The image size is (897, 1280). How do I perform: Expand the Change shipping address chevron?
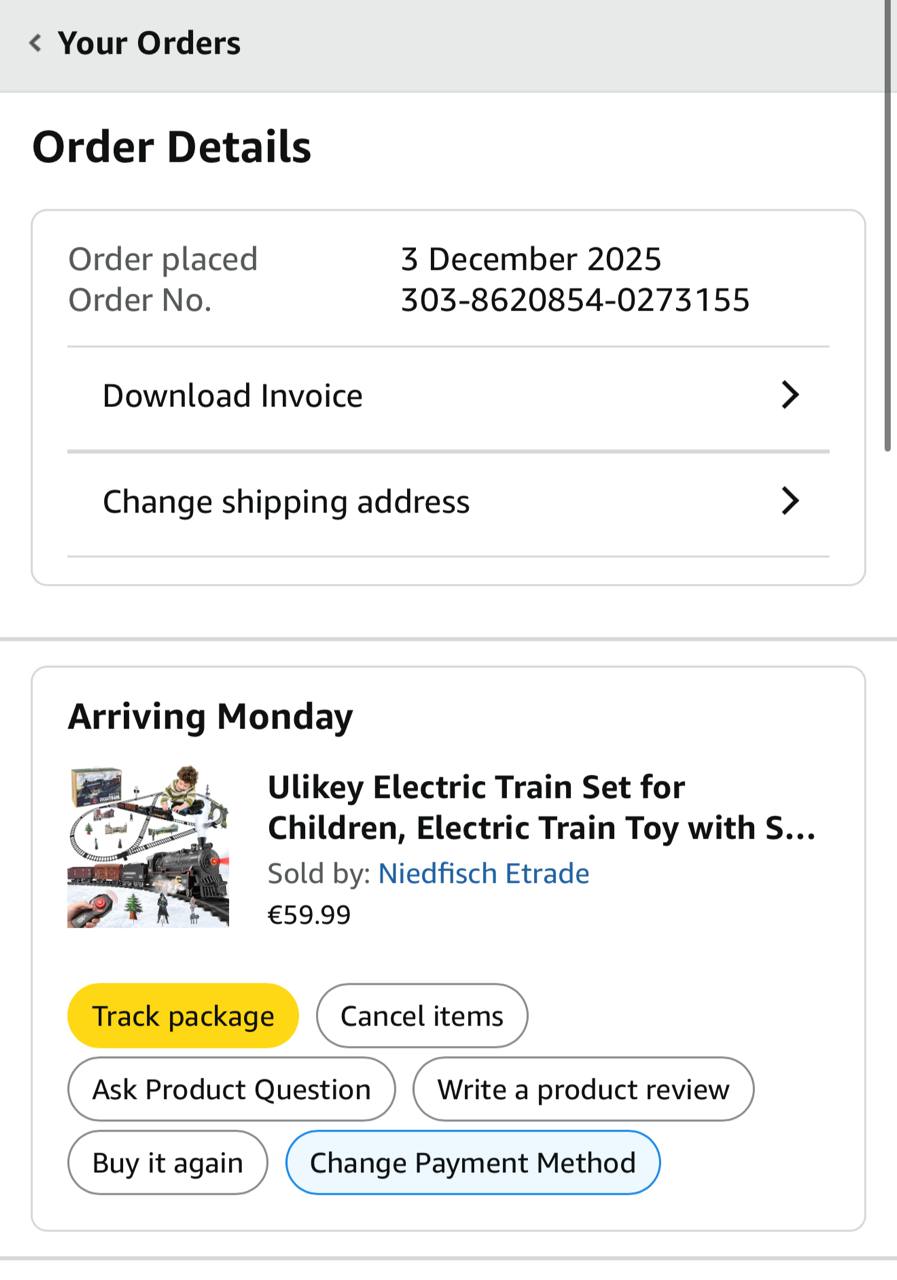click(x=789, y=501)
